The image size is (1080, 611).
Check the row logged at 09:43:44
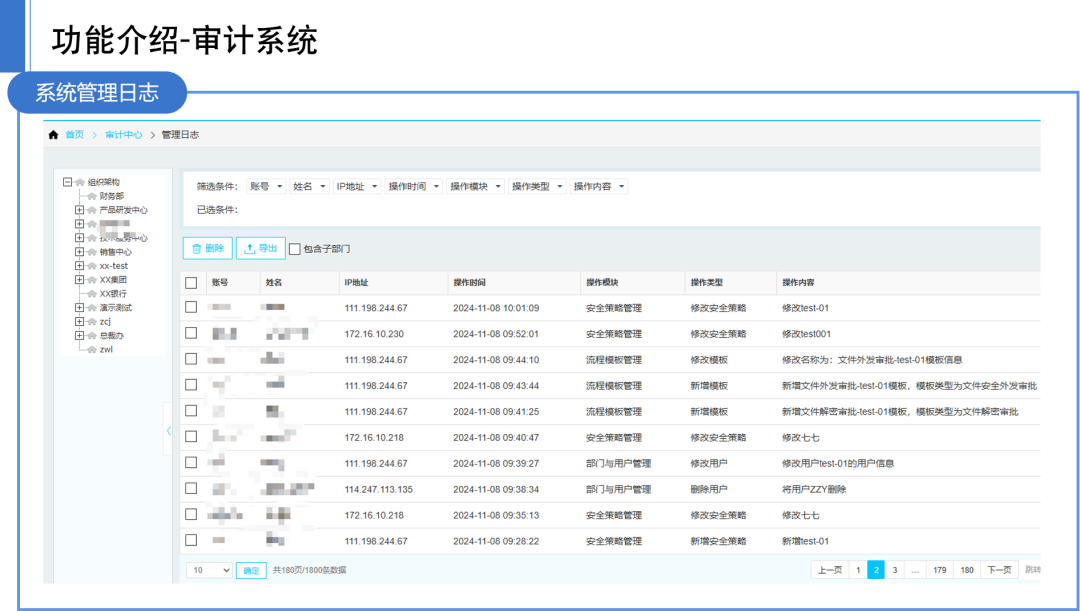tap(191, 385)
